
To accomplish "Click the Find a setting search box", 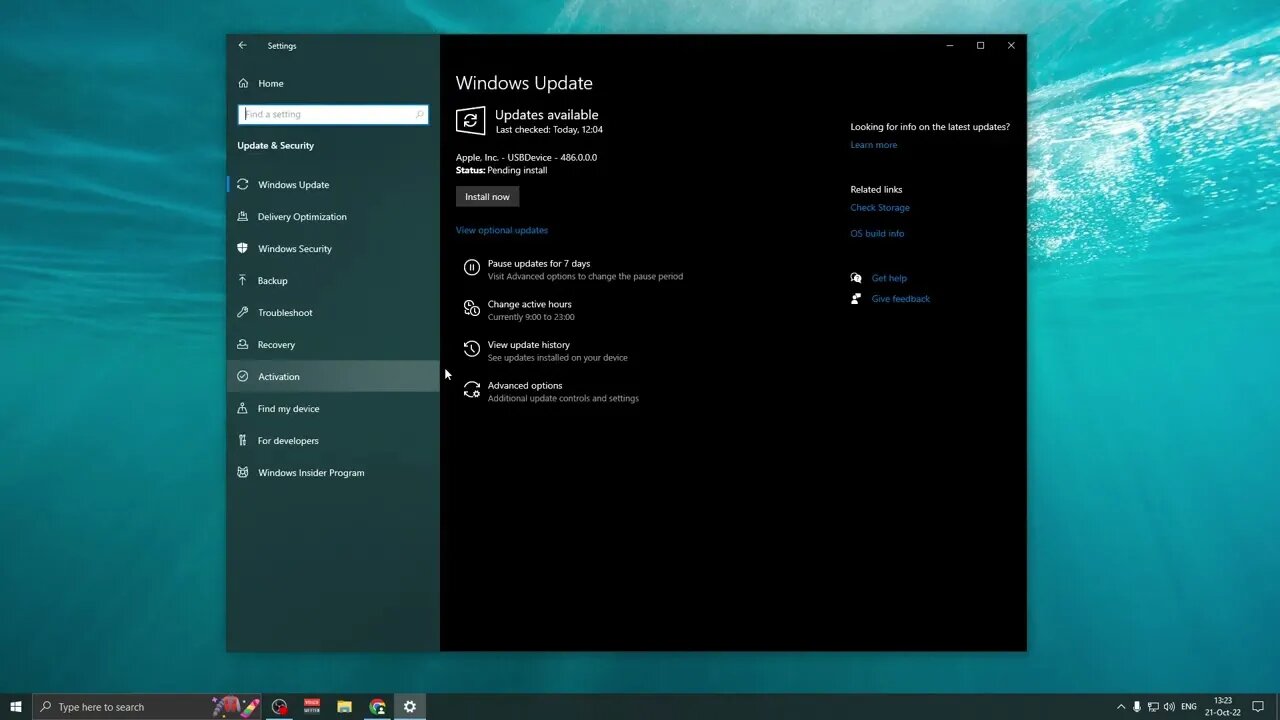I will click(333, 114).
